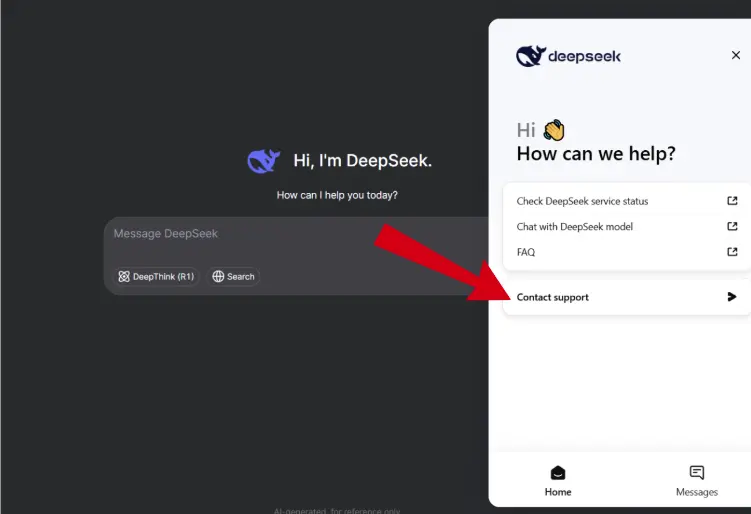751x514 pixels.
Task: Click the Home tab icon
Action: [558, 473]
